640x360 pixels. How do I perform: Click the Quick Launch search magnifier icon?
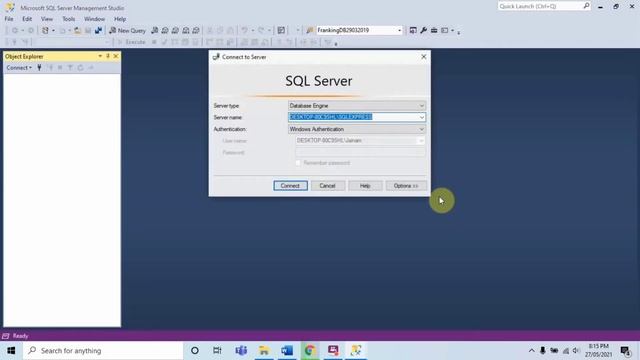586,6
